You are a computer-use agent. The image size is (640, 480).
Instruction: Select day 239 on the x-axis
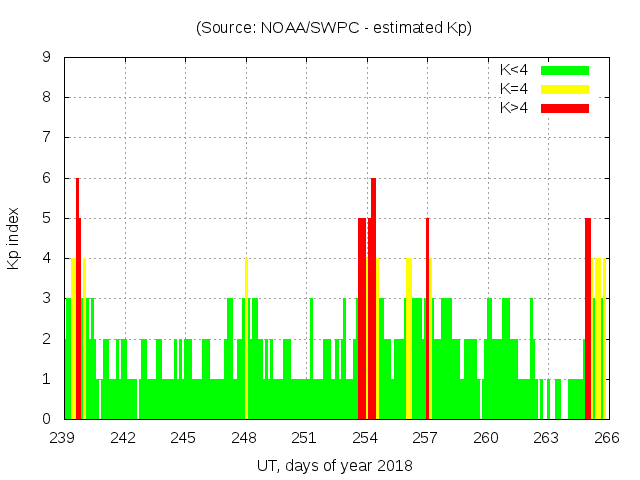pos(64,438)
